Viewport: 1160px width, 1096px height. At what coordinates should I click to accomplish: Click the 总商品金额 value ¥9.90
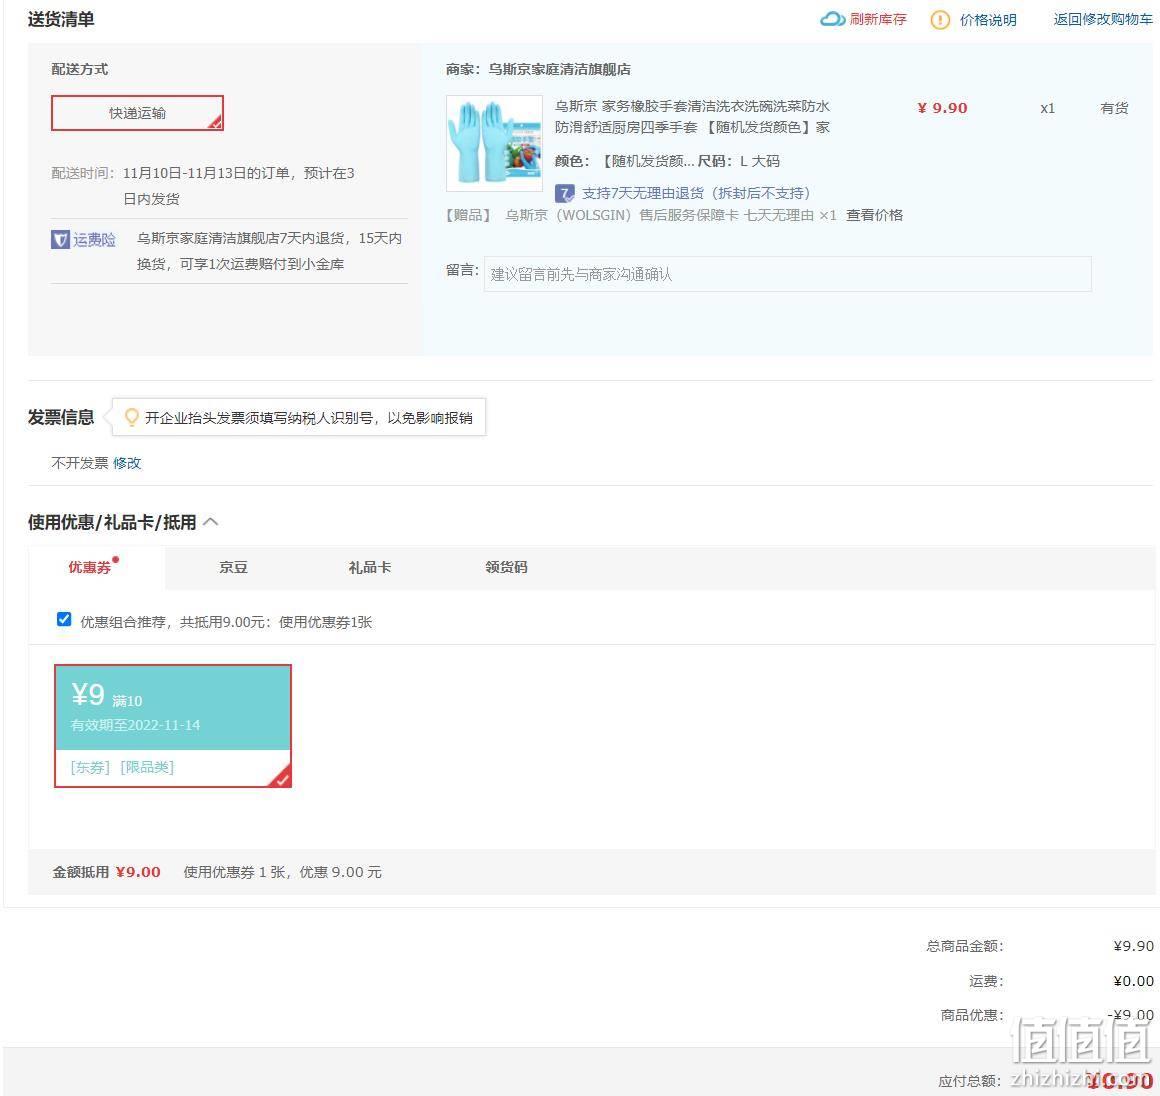(x=1133, y=946)
